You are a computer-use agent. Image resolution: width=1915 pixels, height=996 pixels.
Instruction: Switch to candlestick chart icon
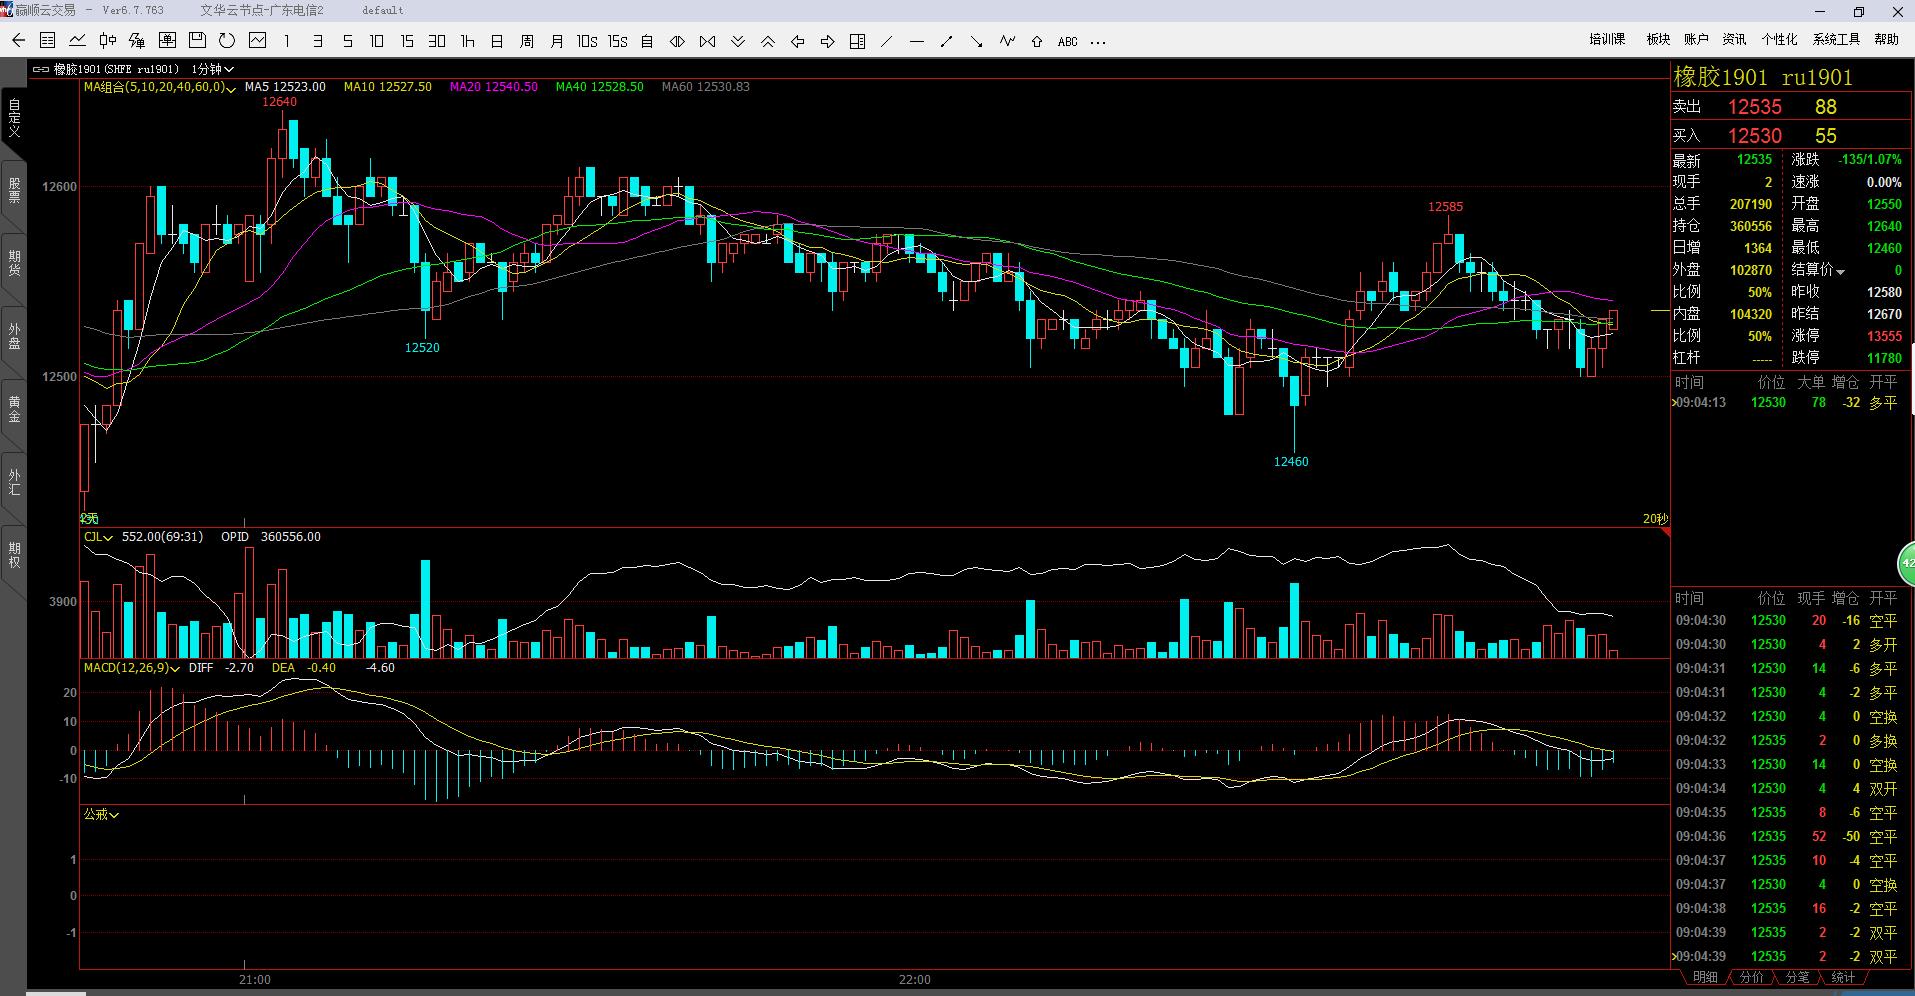point(107,41)
